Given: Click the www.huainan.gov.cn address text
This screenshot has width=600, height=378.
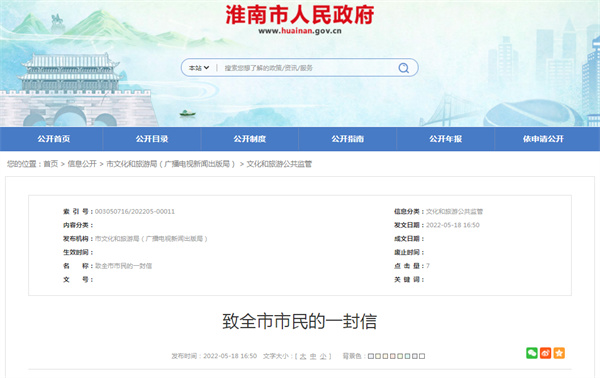Looking at the screenshot, I should (300, 31).
